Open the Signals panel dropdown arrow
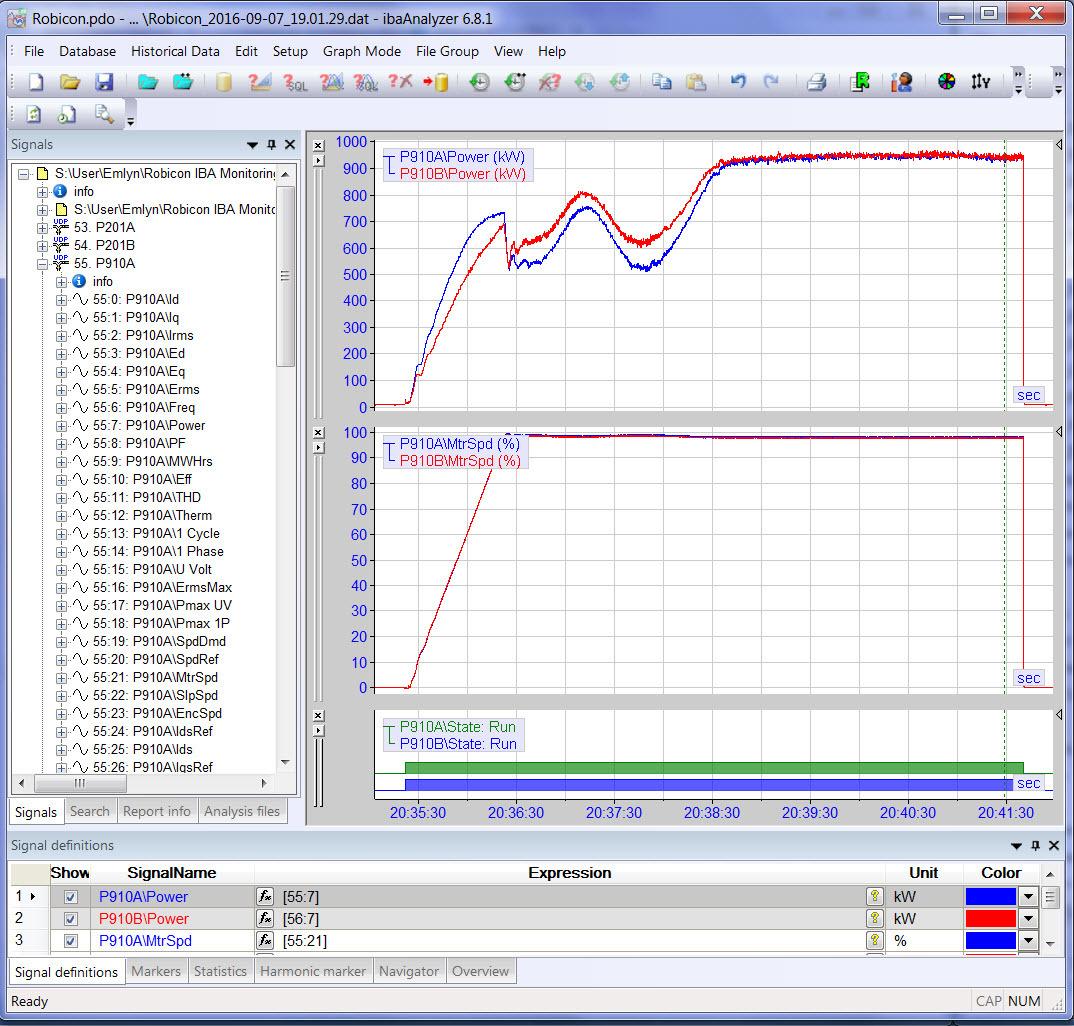The image size is (1074, 1026). (x=252, y=145)
